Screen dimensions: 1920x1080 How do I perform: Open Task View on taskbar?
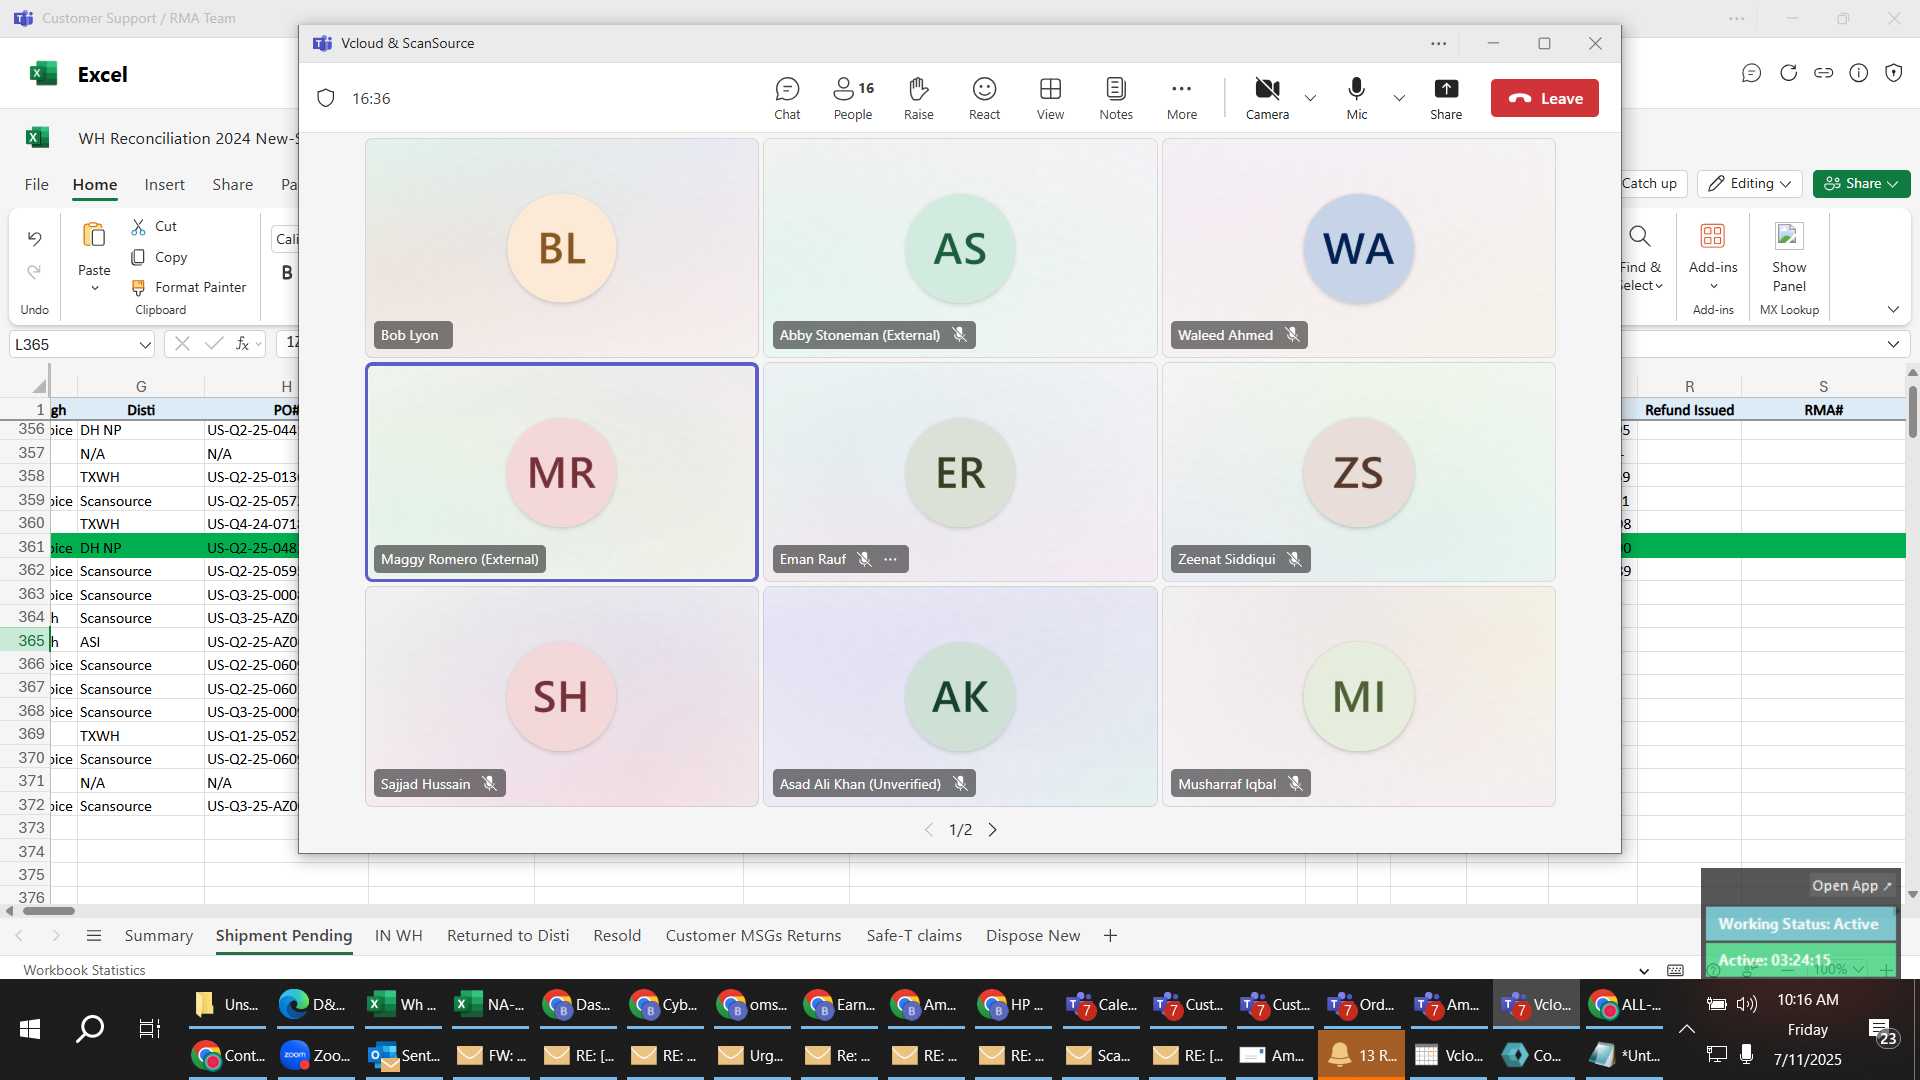coord(150,1029)
